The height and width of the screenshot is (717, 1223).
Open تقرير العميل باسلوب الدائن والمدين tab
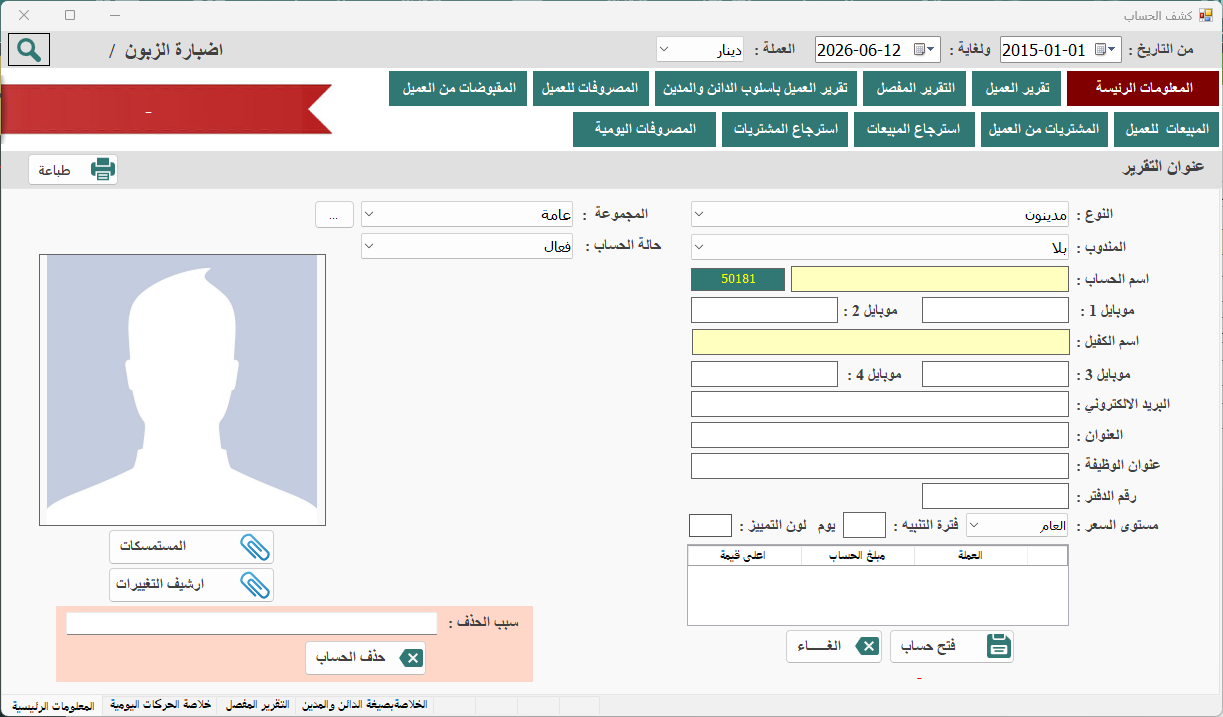click(x=757, y=89)
